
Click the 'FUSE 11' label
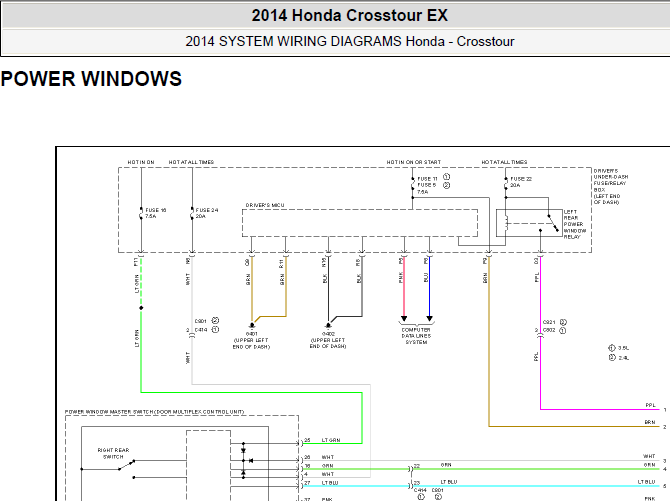coord(427,179)
